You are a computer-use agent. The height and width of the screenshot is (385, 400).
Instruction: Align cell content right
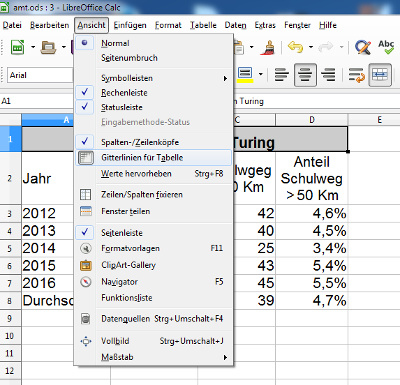329,75
